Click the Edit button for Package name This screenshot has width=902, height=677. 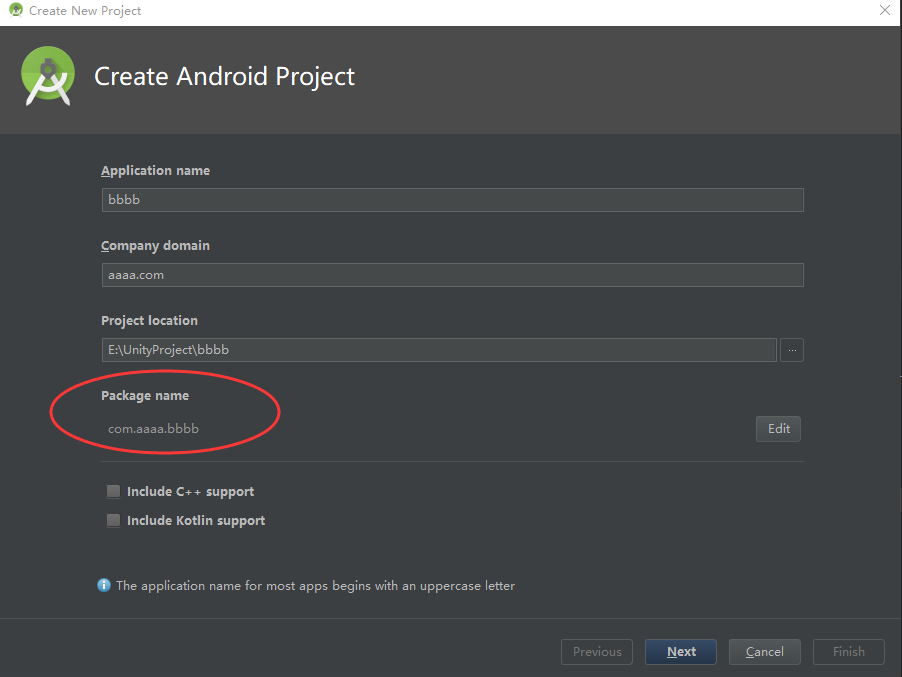(777, 428)
